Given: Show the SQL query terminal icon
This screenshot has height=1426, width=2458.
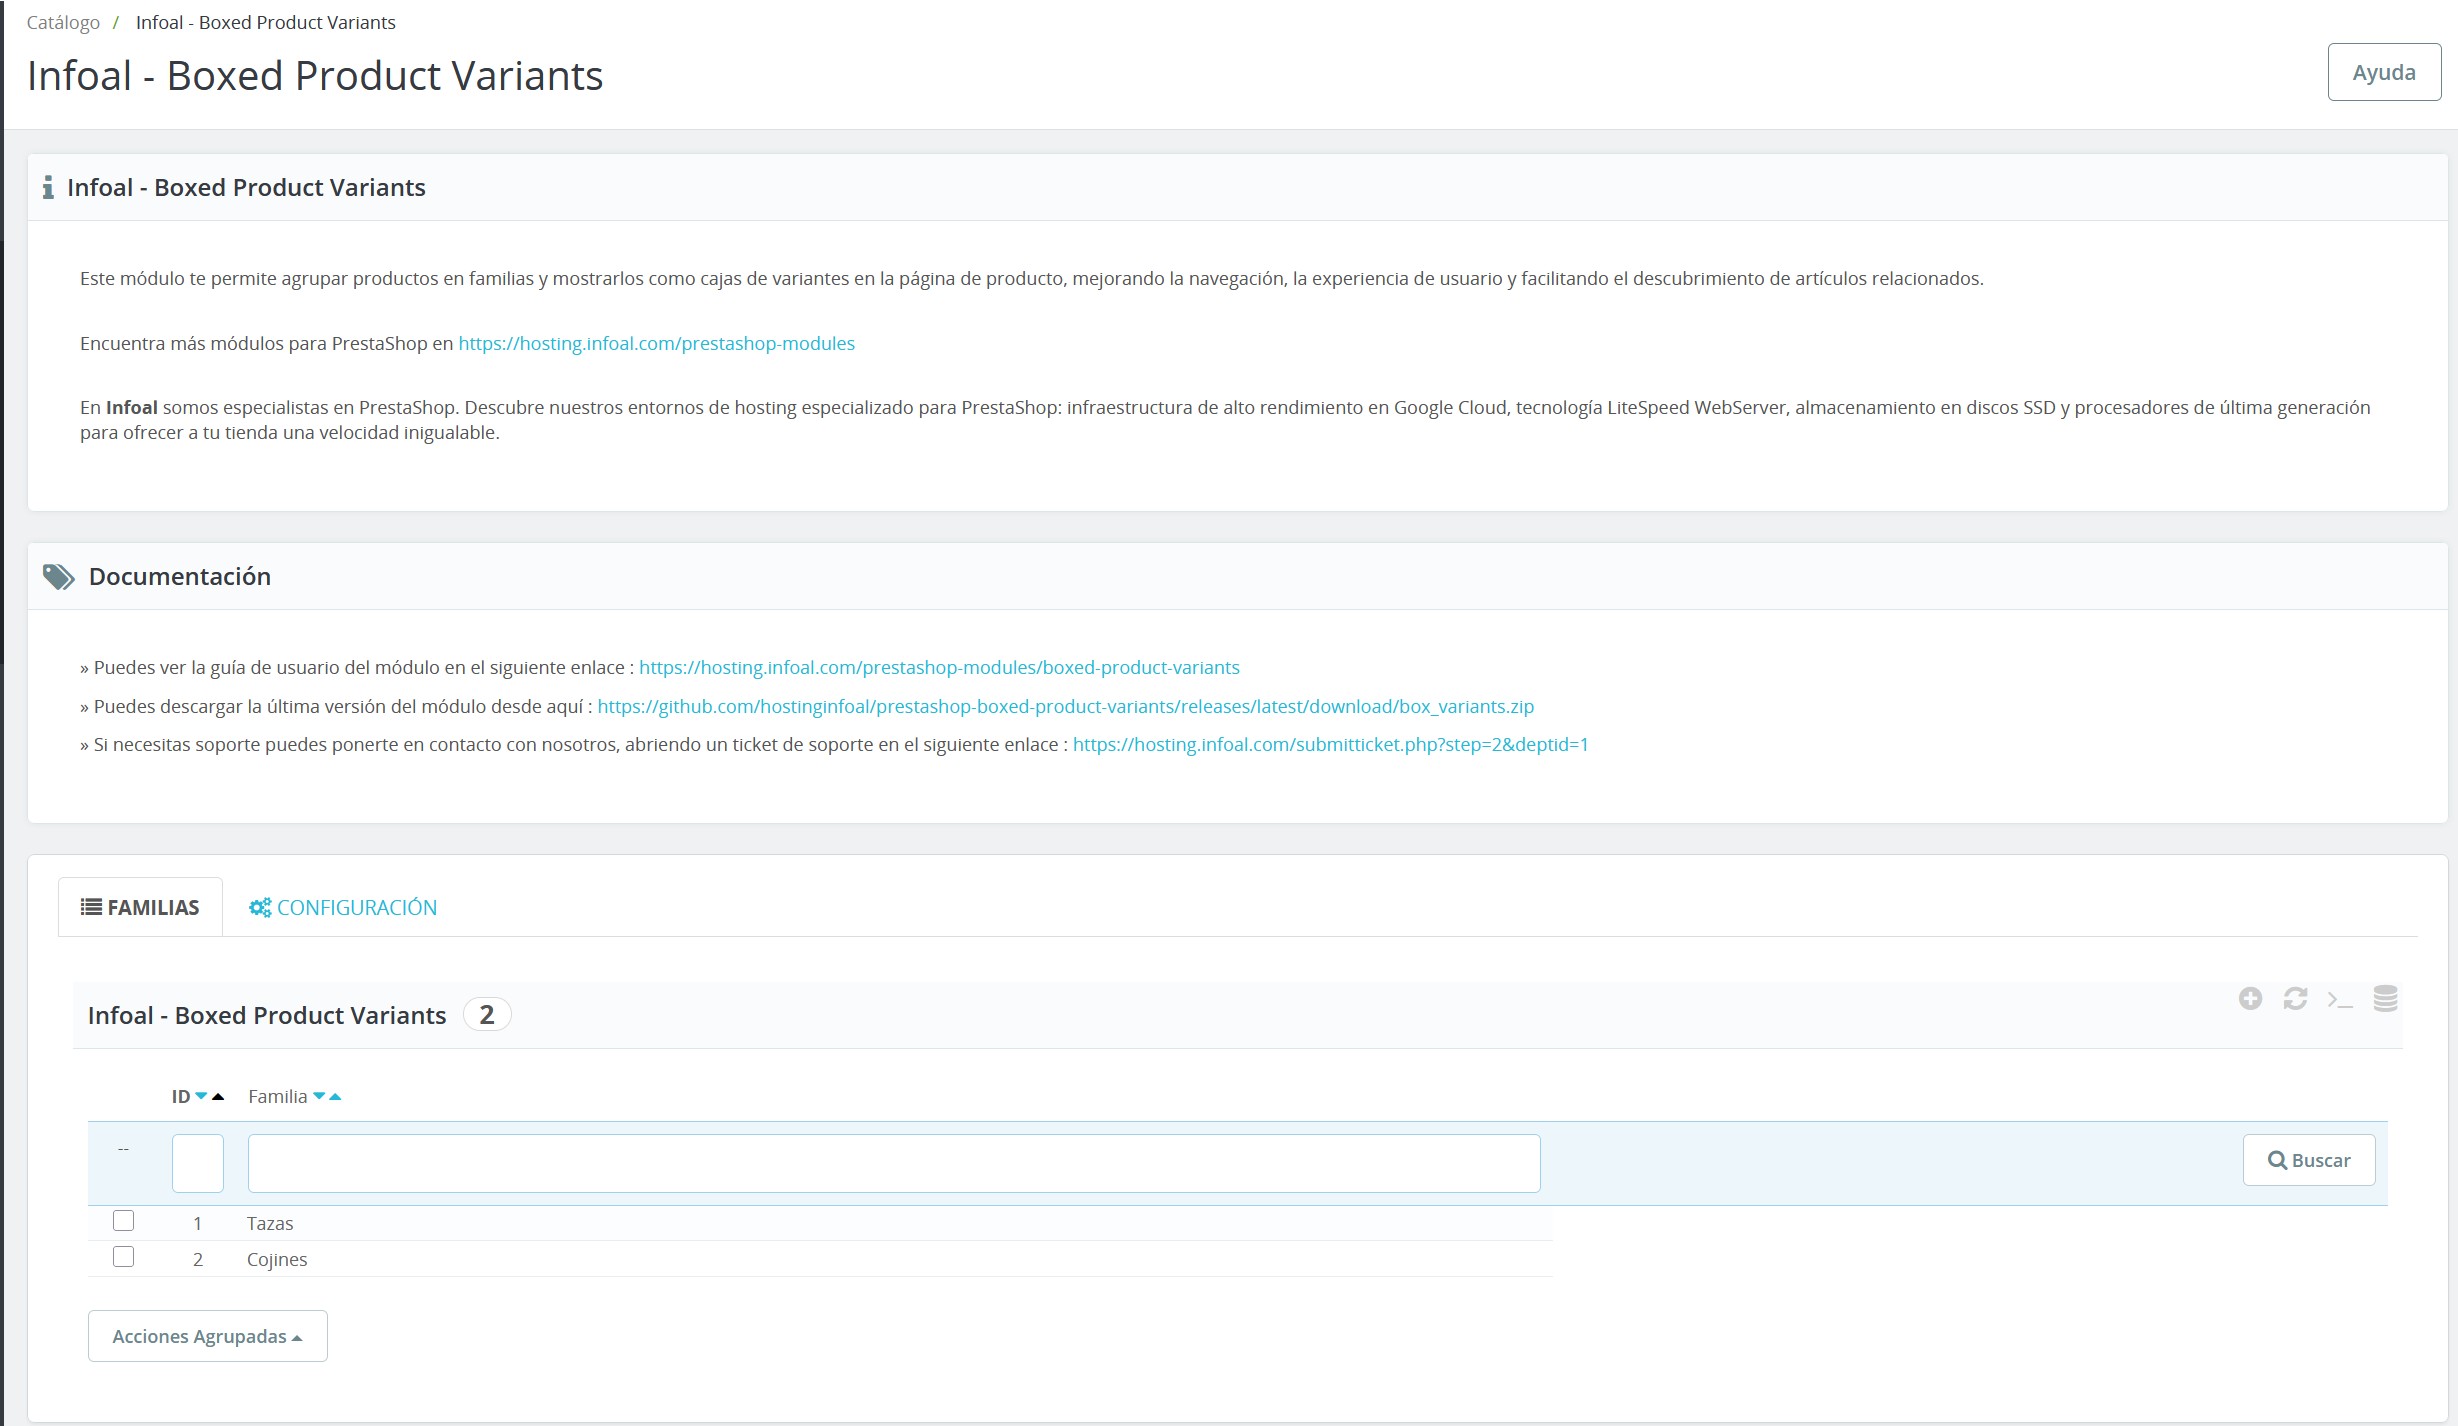Looking at the screenshot, I should (x=2340, y=999).
